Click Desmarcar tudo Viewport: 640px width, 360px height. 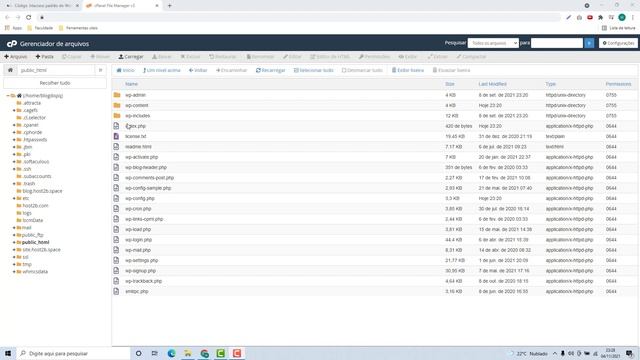(x=362, y=70)
